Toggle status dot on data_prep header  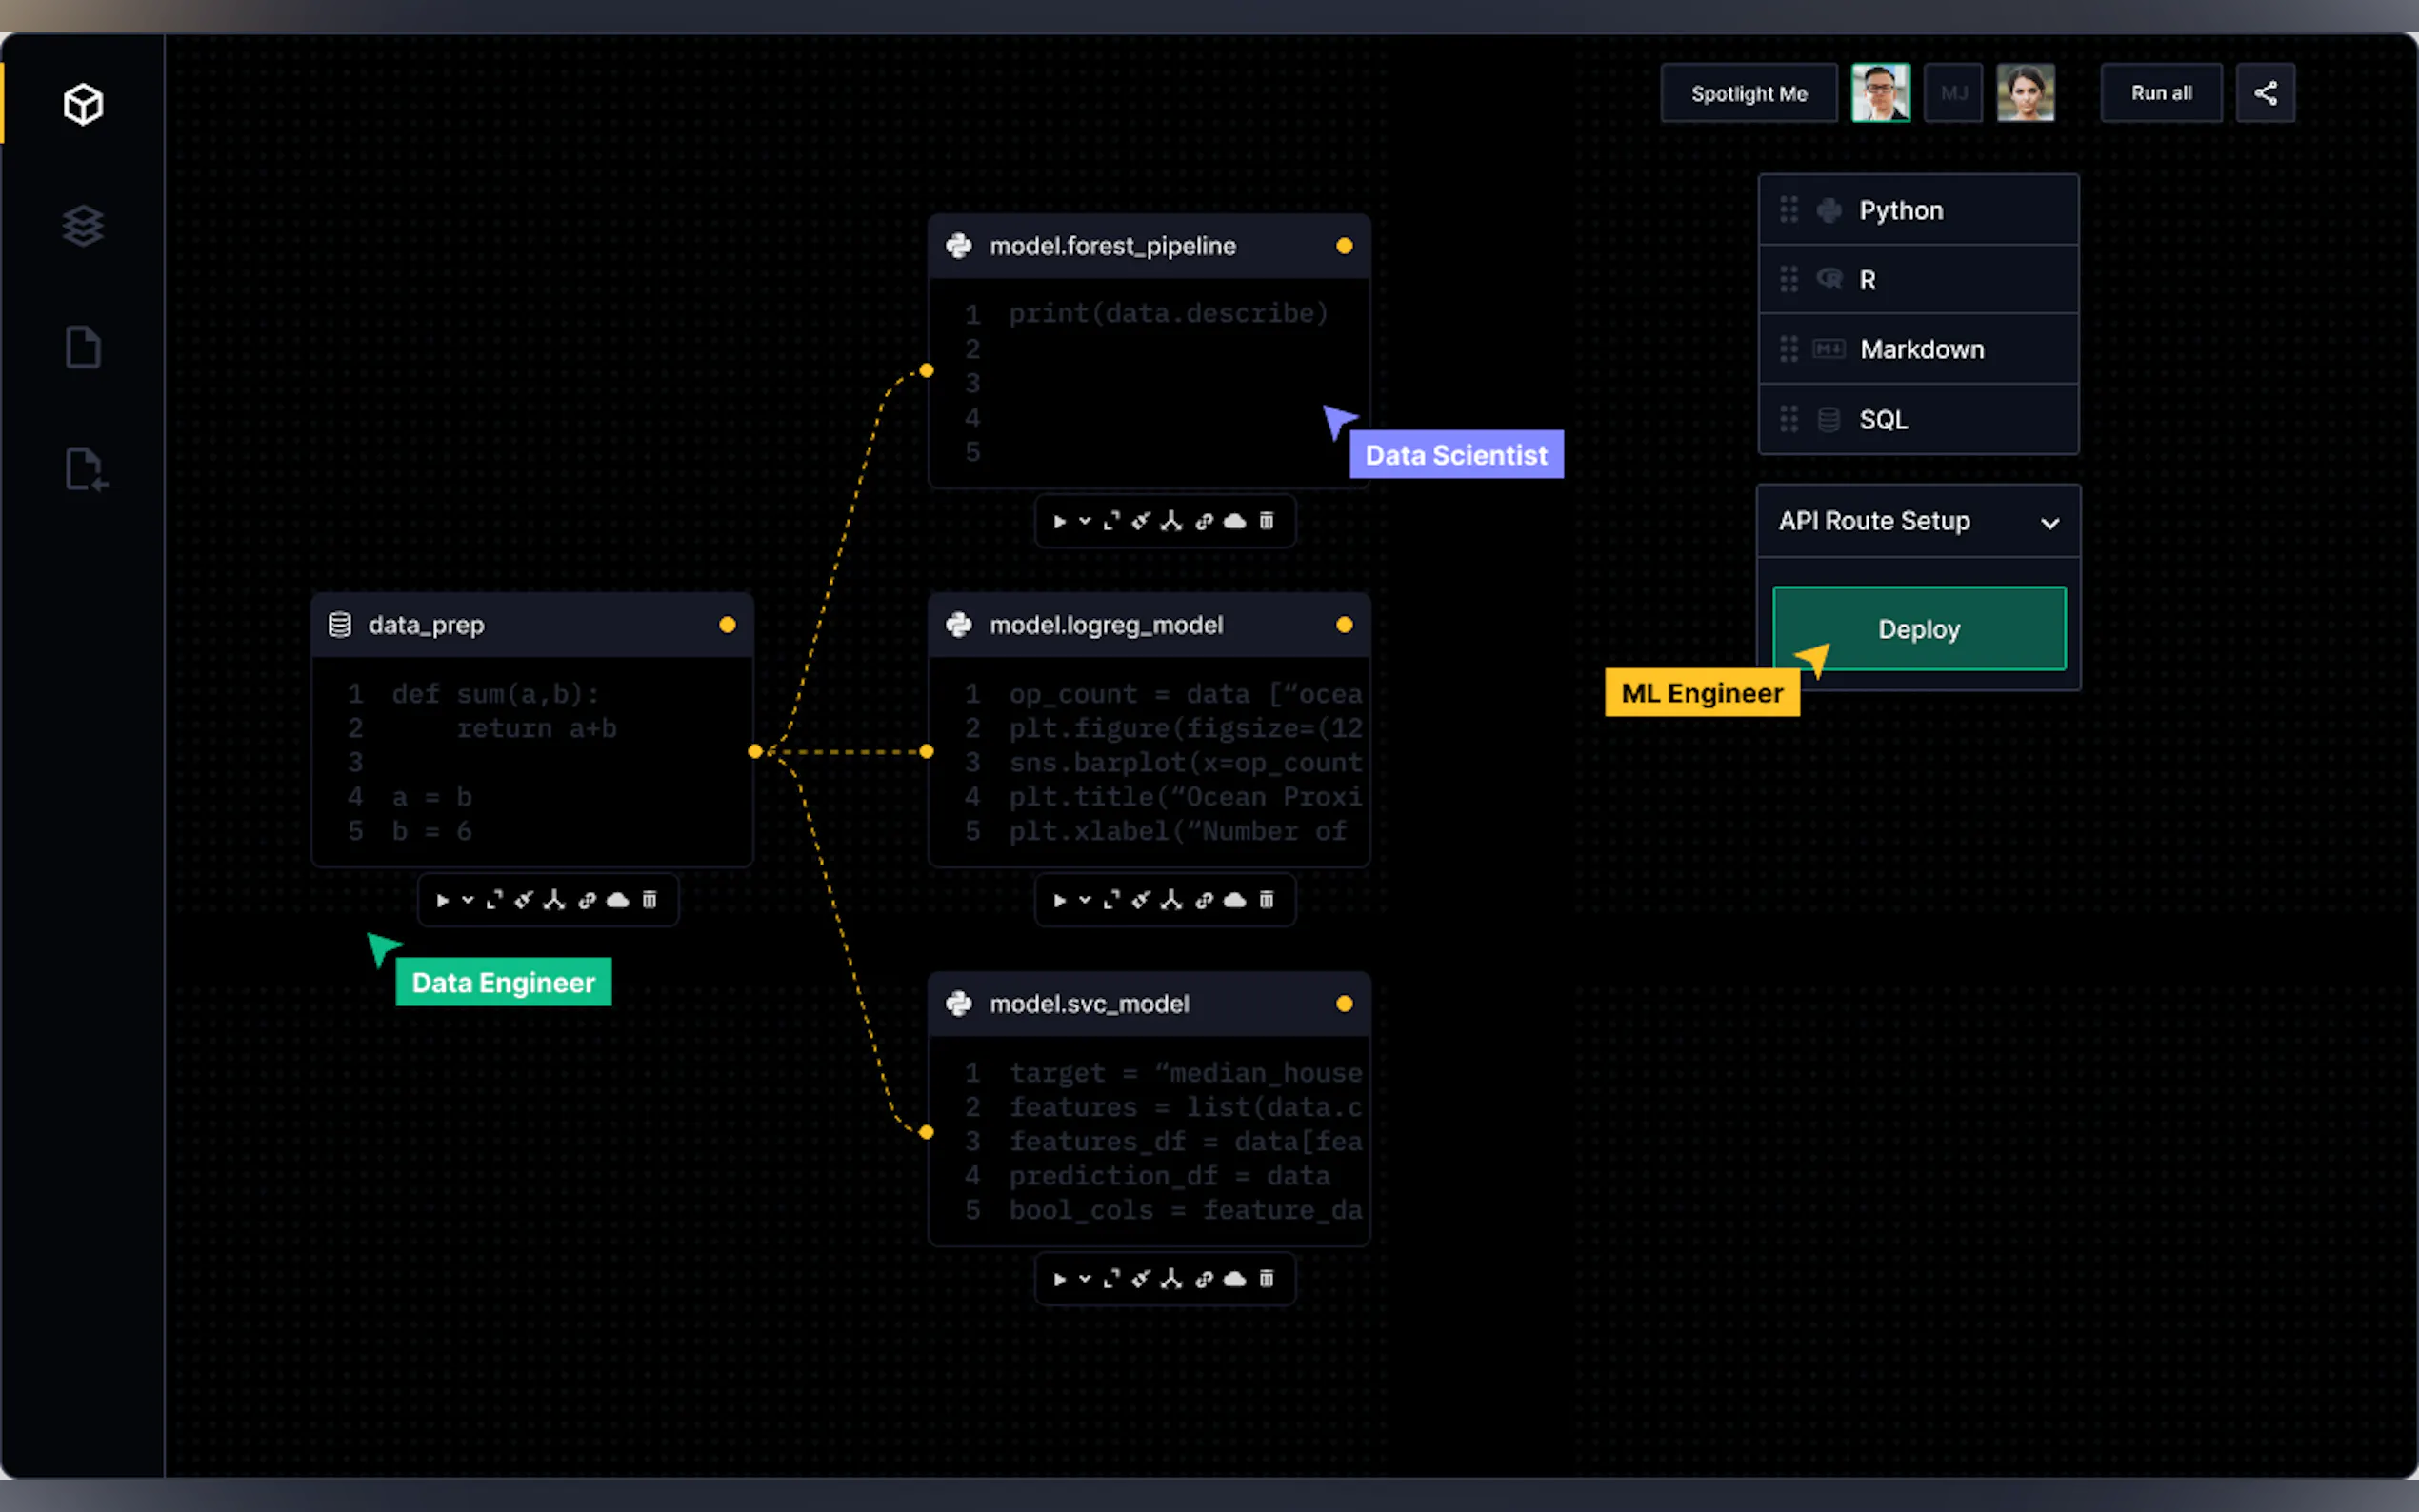point(727,625)
